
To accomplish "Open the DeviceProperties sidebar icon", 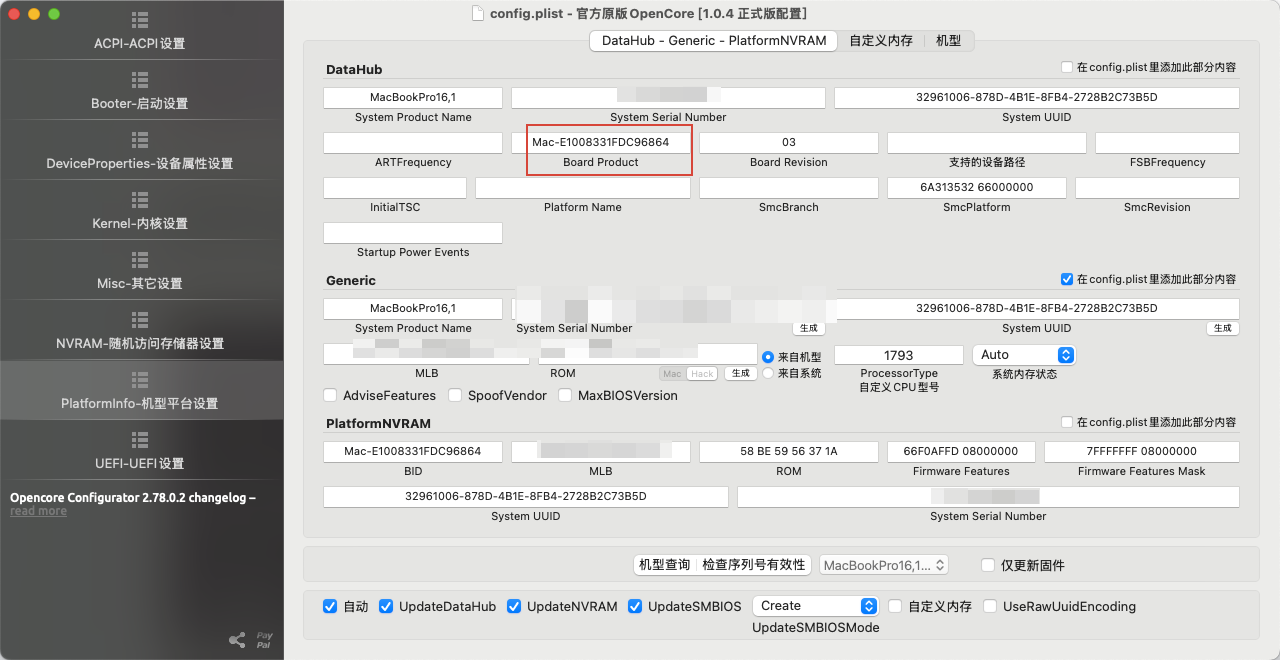I will 140,140.
